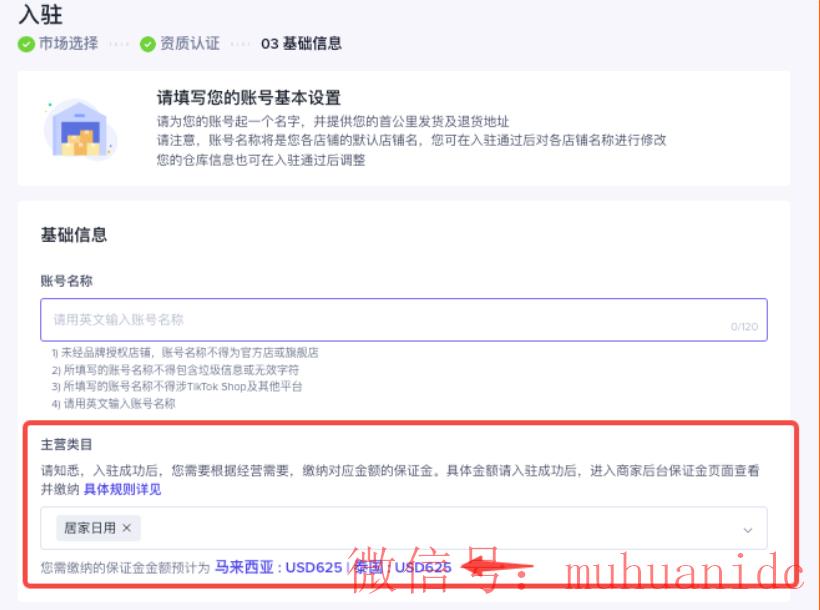The image size is (820, 610).
Task: Click the 账号名称 account name input field
Action: 400,318
